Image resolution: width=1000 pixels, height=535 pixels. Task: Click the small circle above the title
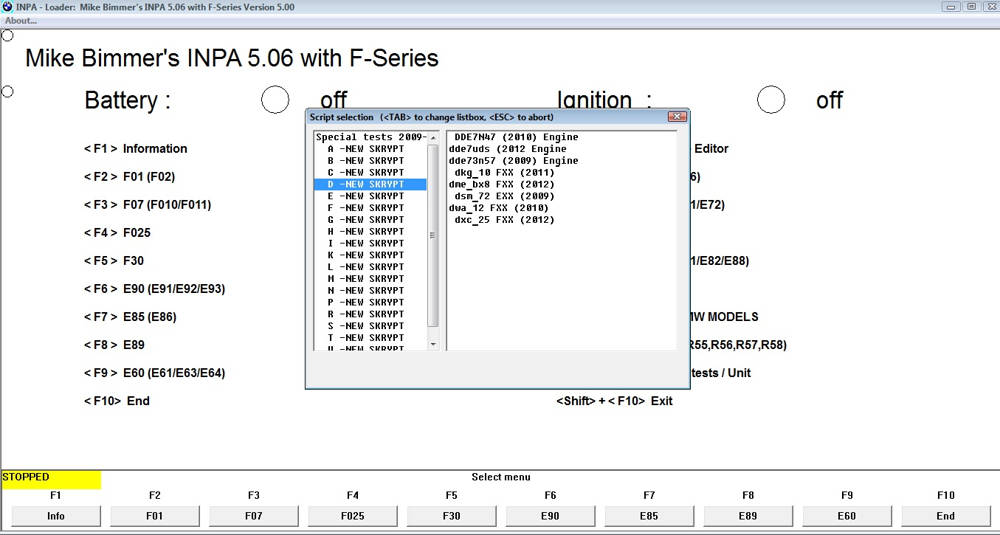7,35
